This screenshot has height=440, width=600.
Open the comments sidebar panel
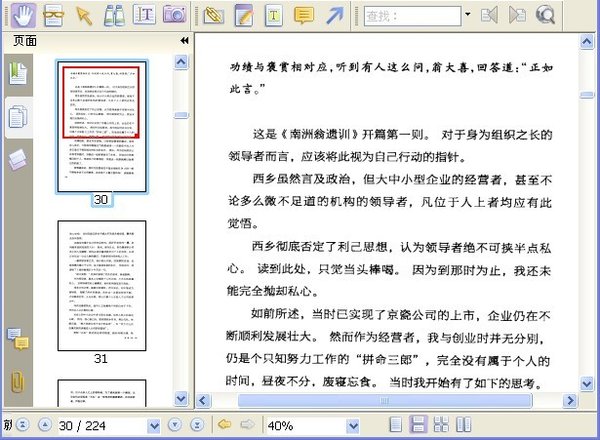[18, 338]
